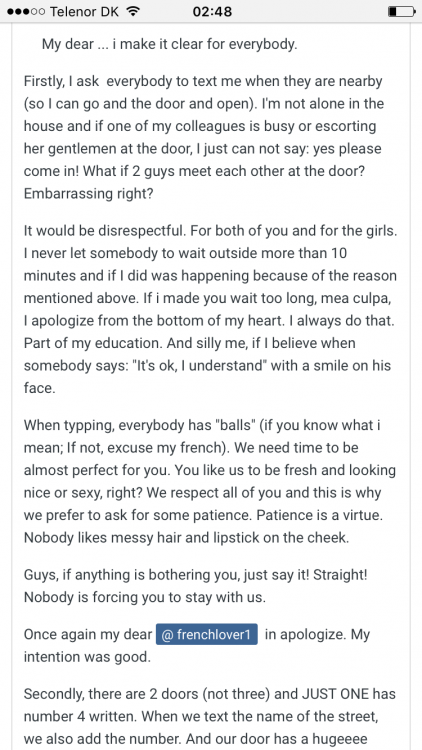This screenshot has height=750, width=422.
Task: Tap the cellular signal strength dots
Action: click(x=26, y=11)
